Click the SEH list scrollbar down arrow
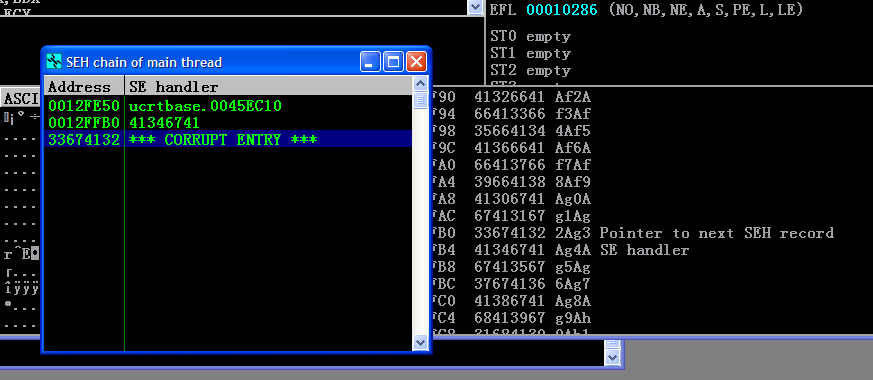 point(420,343)
